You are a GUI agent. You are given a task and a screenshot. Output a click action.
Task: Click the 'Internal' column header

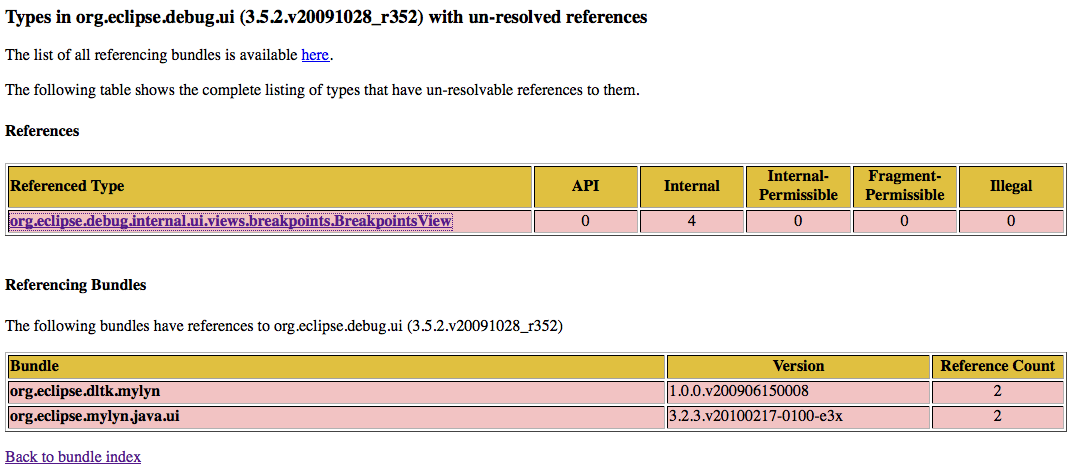tap(692, 186)
